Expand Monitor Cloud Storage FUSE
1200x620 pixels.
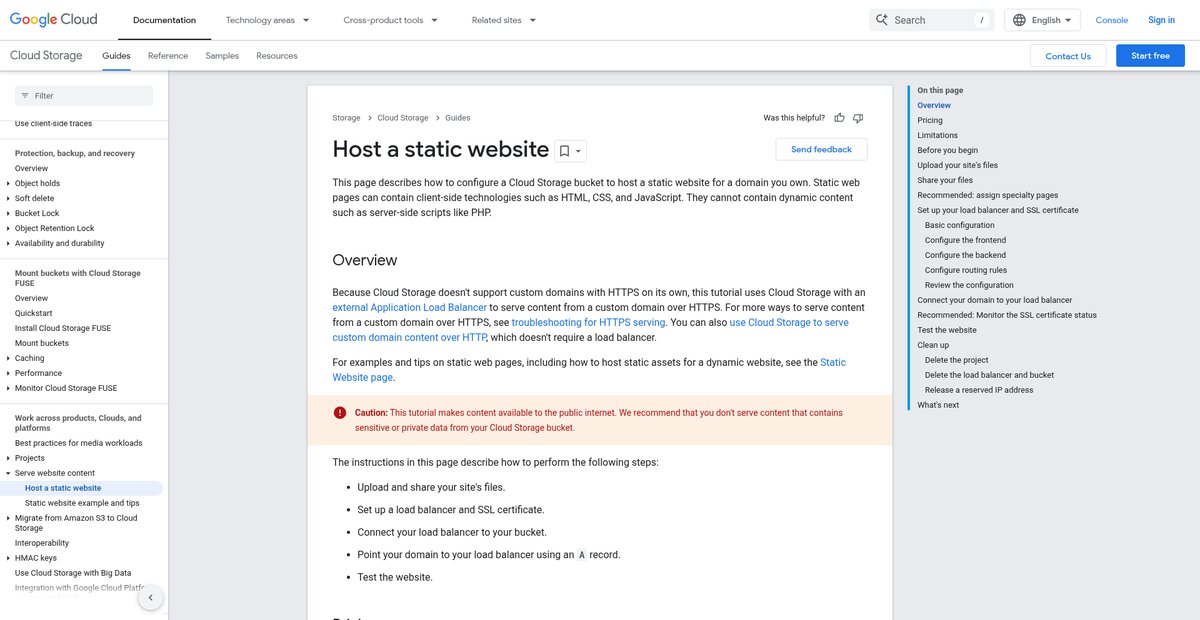coord(9,389)
